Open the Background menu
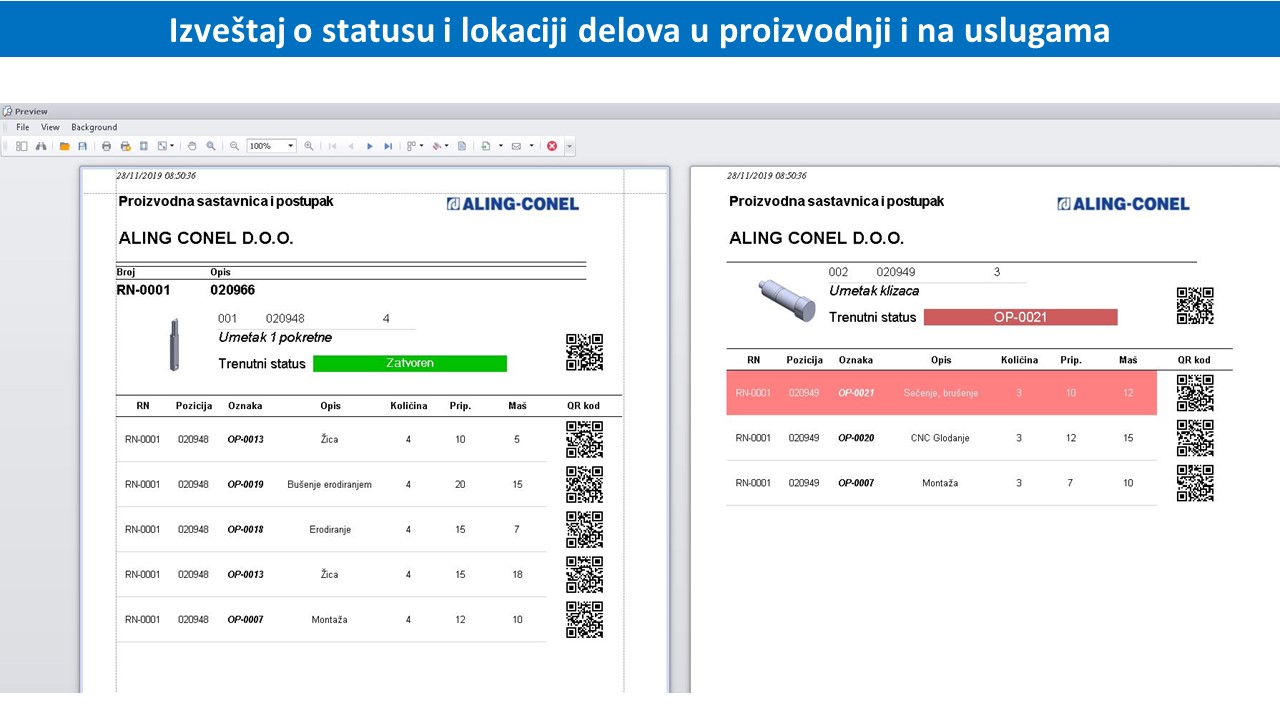1280x720 pixels. [94, 127]
